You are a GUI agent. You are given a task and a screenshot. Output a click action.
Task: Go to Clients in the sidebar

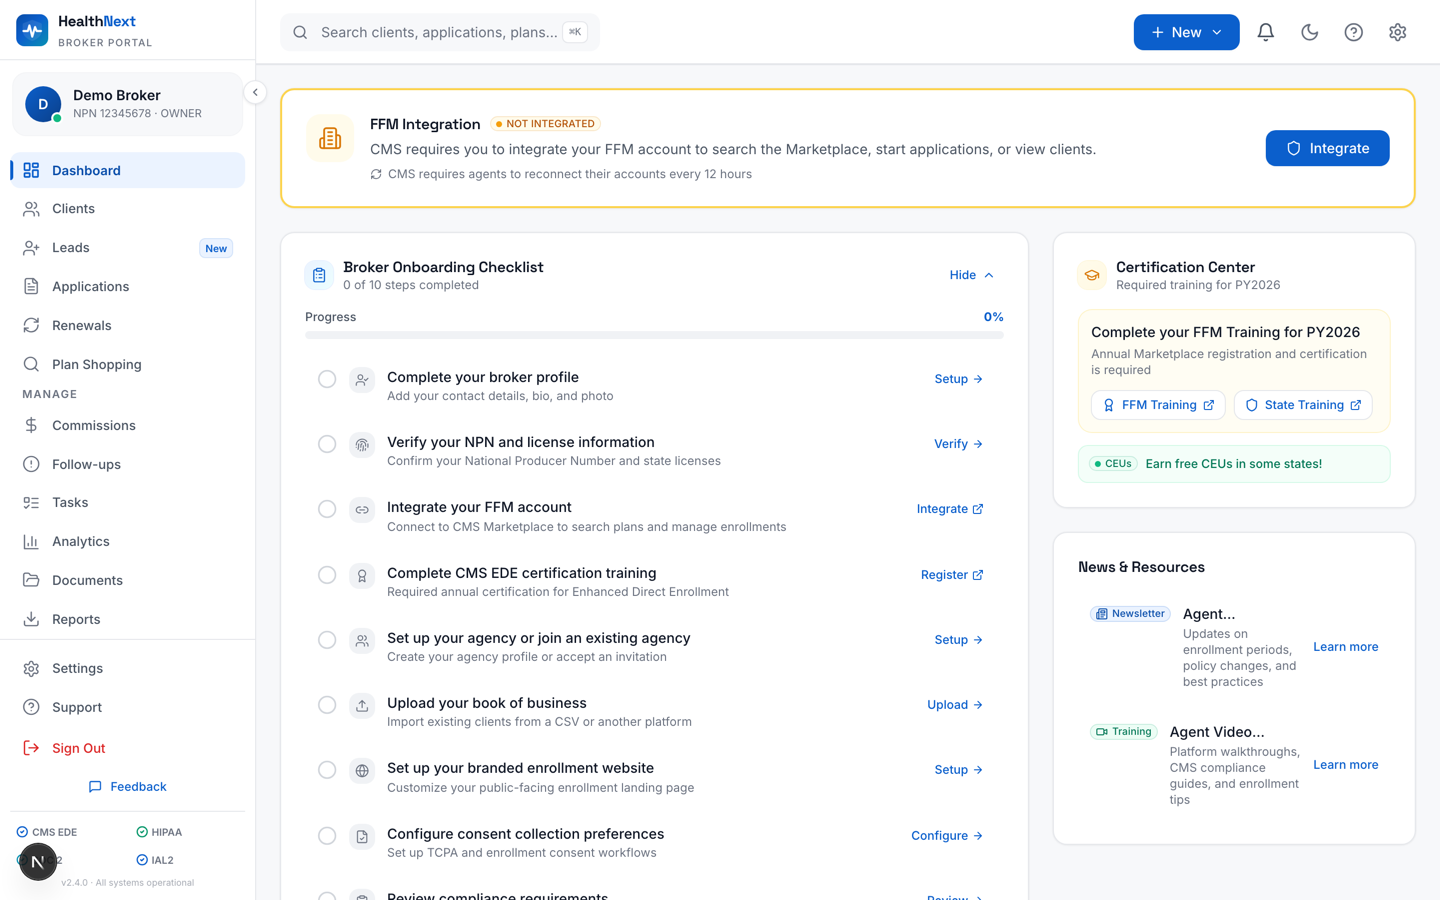(128, 209)
